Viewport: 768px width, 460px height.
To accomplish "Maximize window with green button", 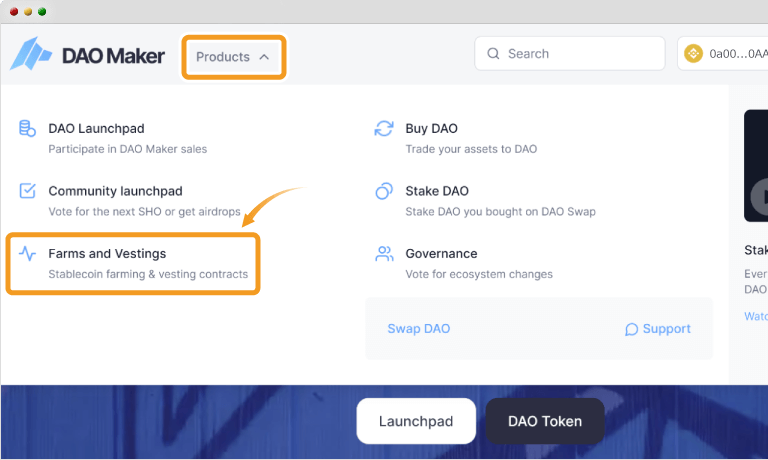I will click(x=42, y=11).
